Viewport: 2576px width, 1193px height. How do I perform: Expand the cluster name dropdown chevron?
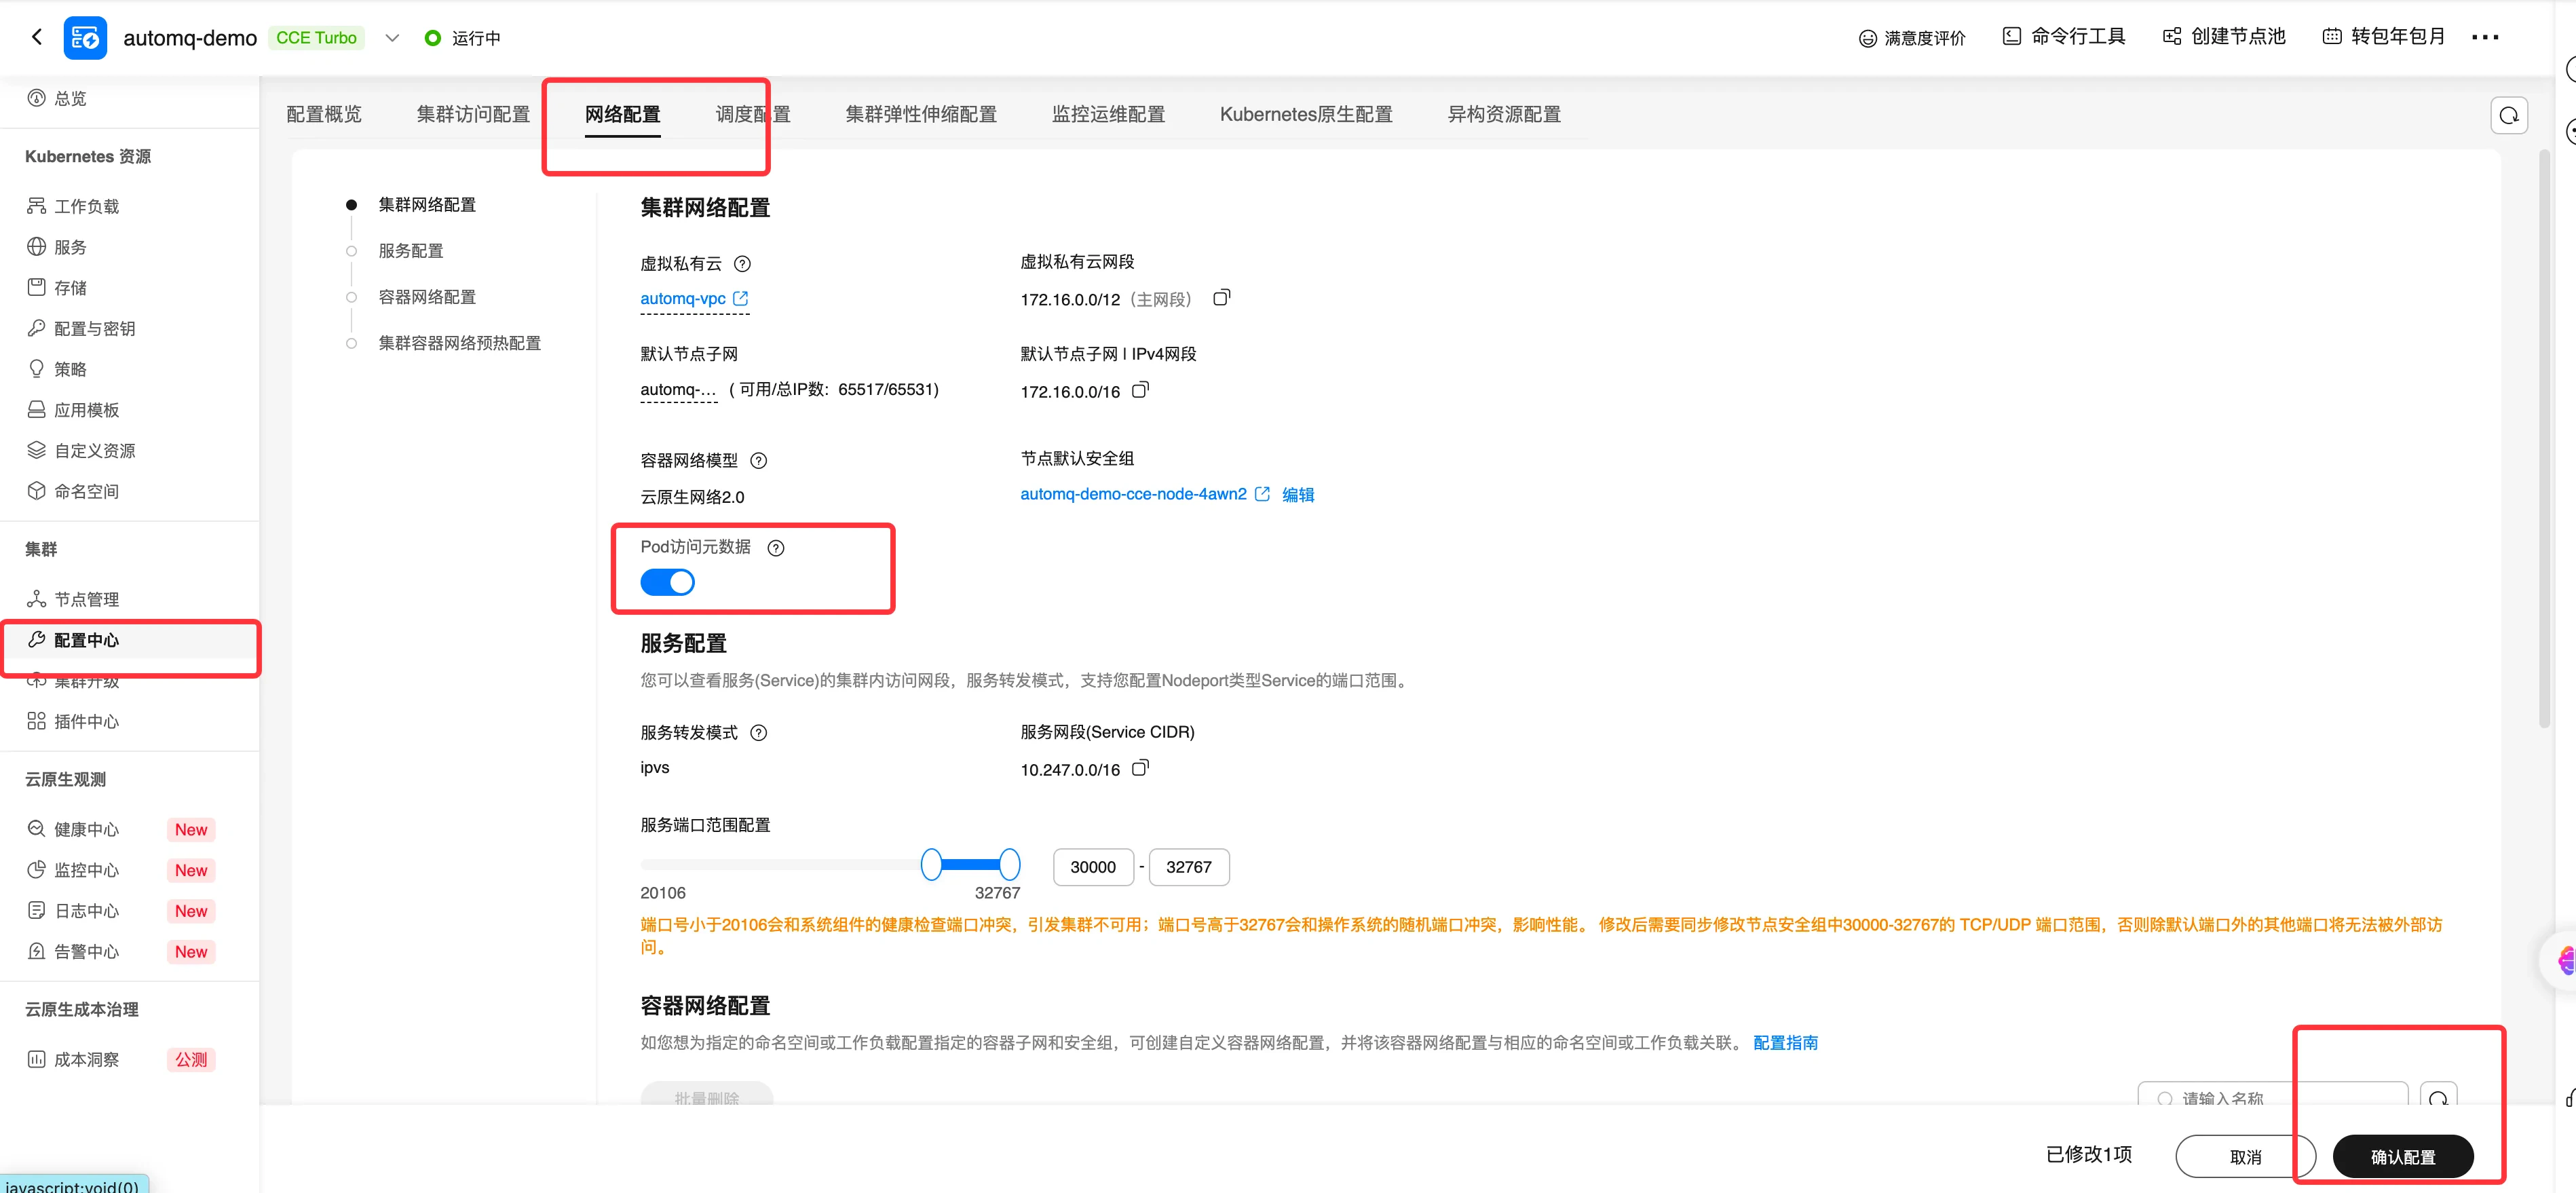click(392, 38)
